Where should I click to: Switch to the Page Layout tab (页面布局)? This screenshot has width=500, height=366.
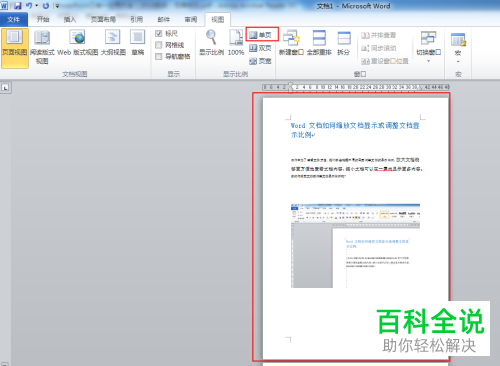pos(103,20)
